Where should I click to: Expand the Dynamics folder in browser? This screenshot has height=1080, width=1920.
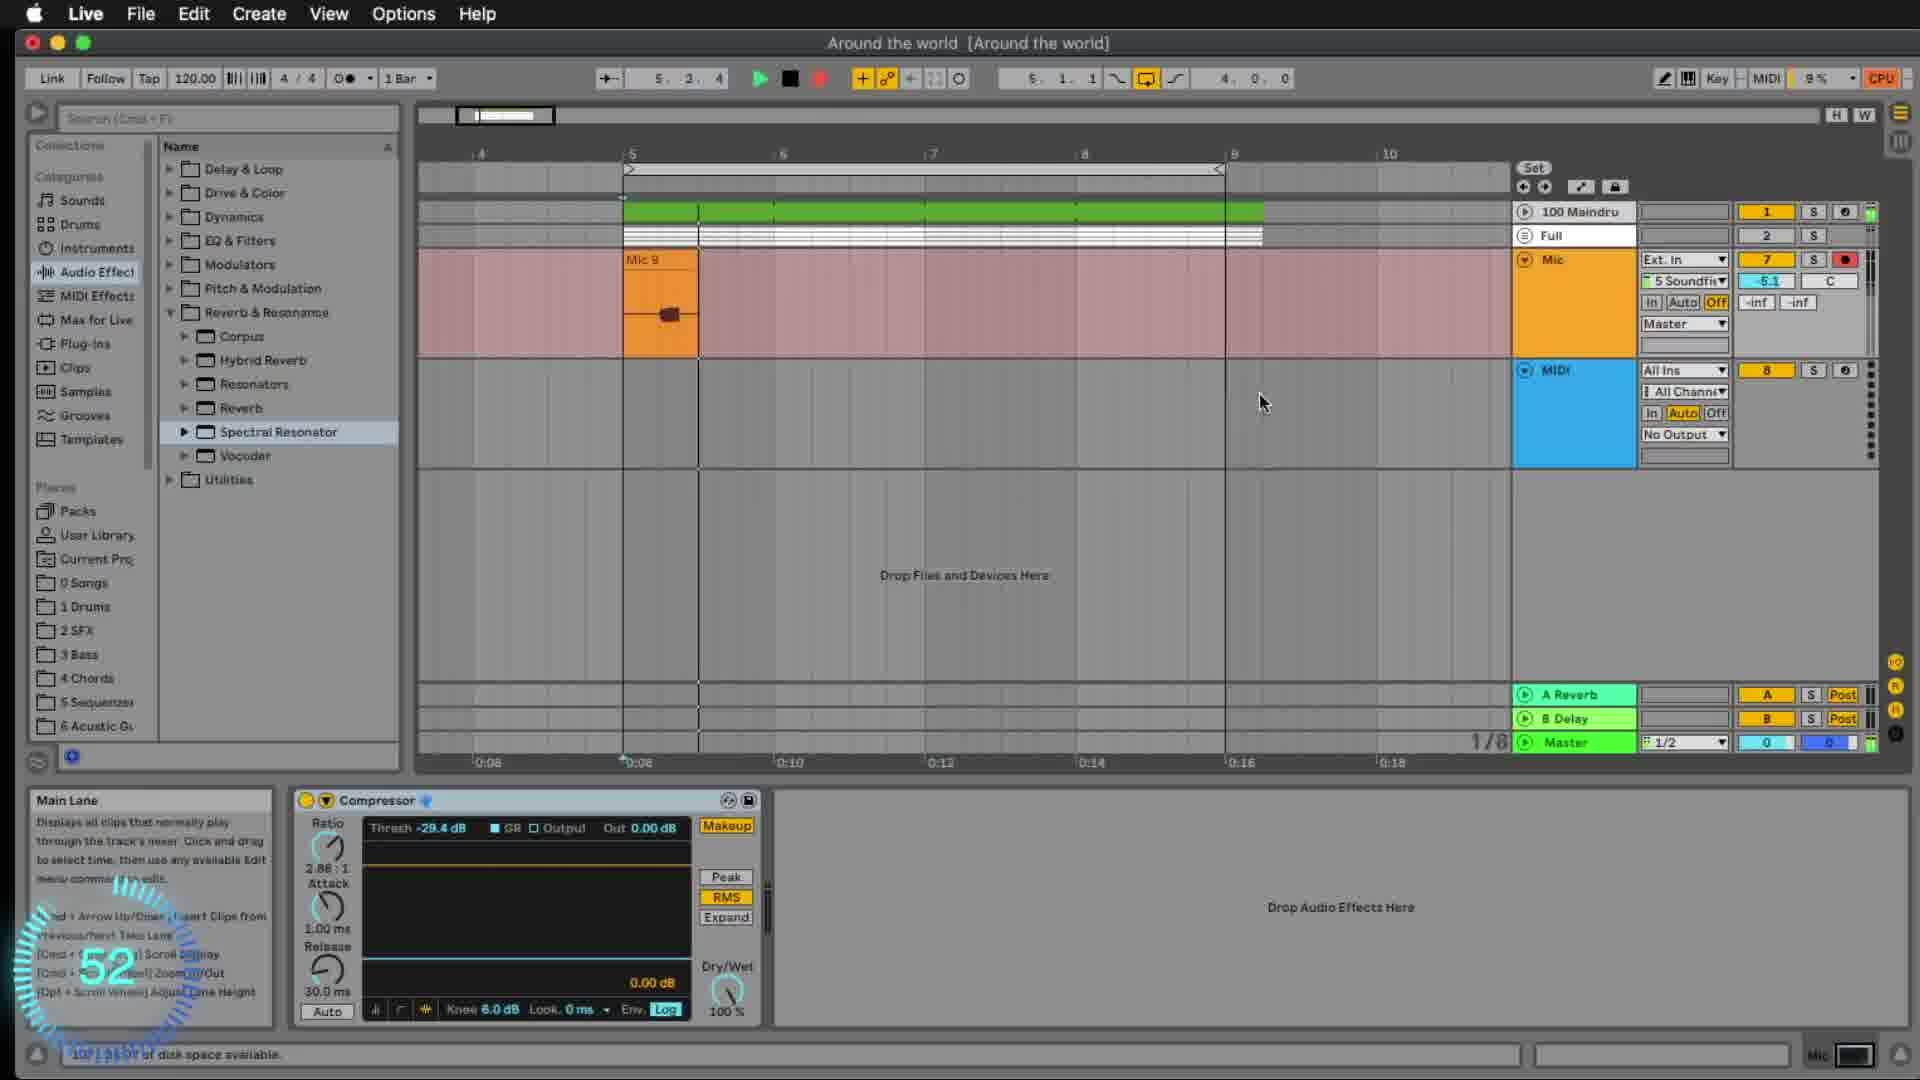(170, 217)
